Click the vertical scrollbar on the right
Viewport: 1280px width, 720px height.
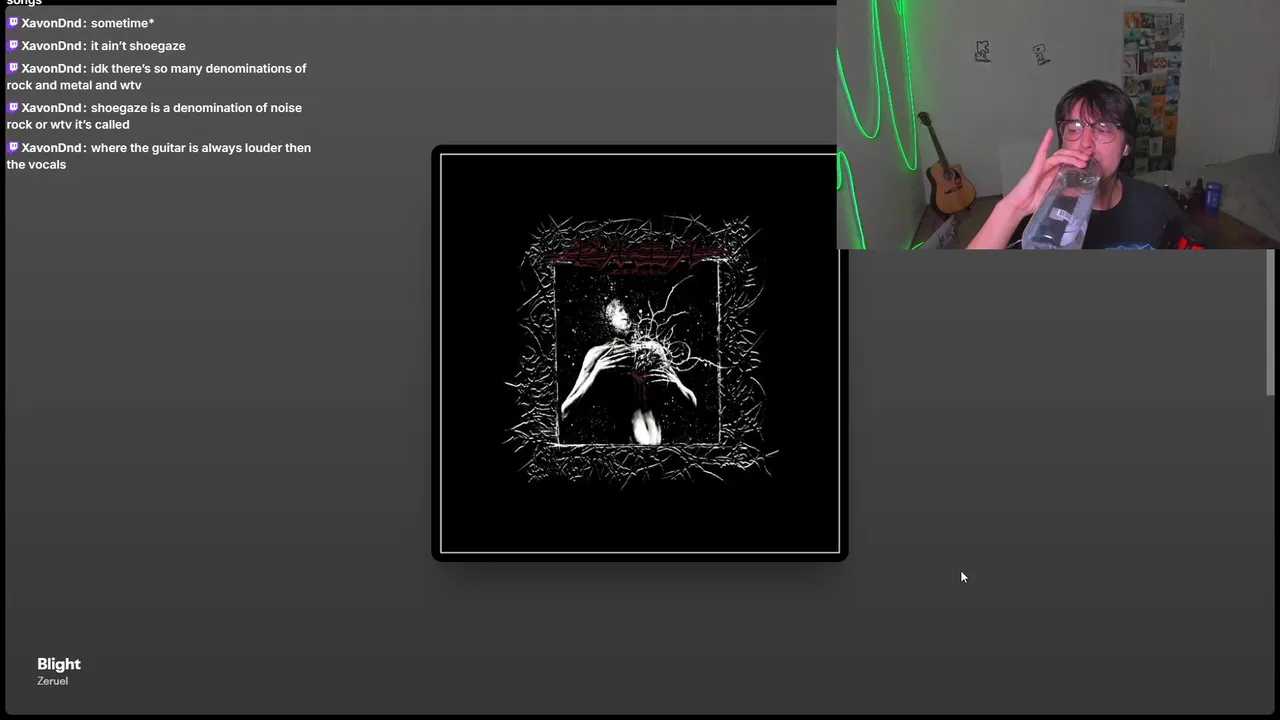[x=1271, y=322]
